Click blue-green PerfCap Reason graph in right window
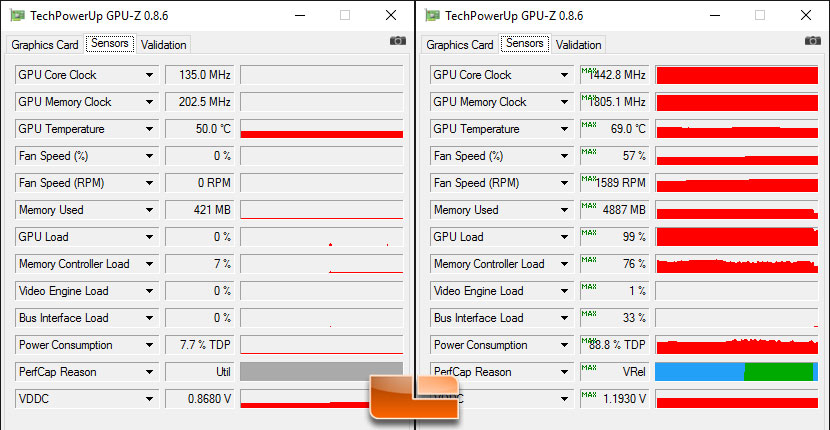This screenshot has width=830, height=430. coord(737,372)
